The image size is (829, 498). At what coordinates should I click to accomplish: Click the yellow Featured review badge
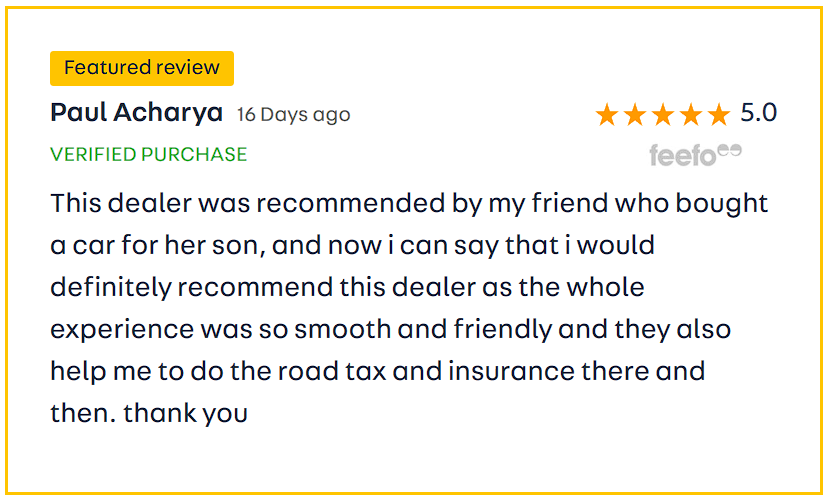click(x=141, y=68)
